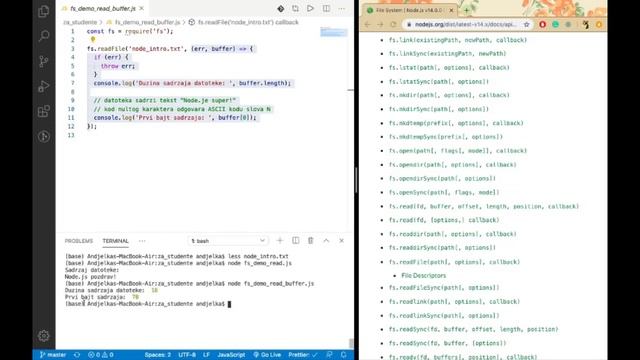Click the lowest activity bar icon above the gear
The image size is (640, 360).
[44, 136]
